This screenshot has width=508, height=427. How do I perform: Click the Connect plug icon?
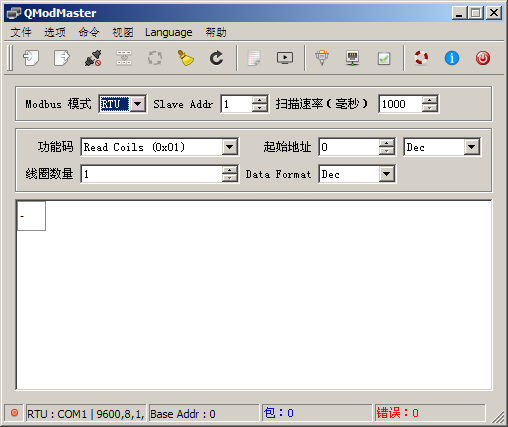pyautogui.click(x=93, y=58)
